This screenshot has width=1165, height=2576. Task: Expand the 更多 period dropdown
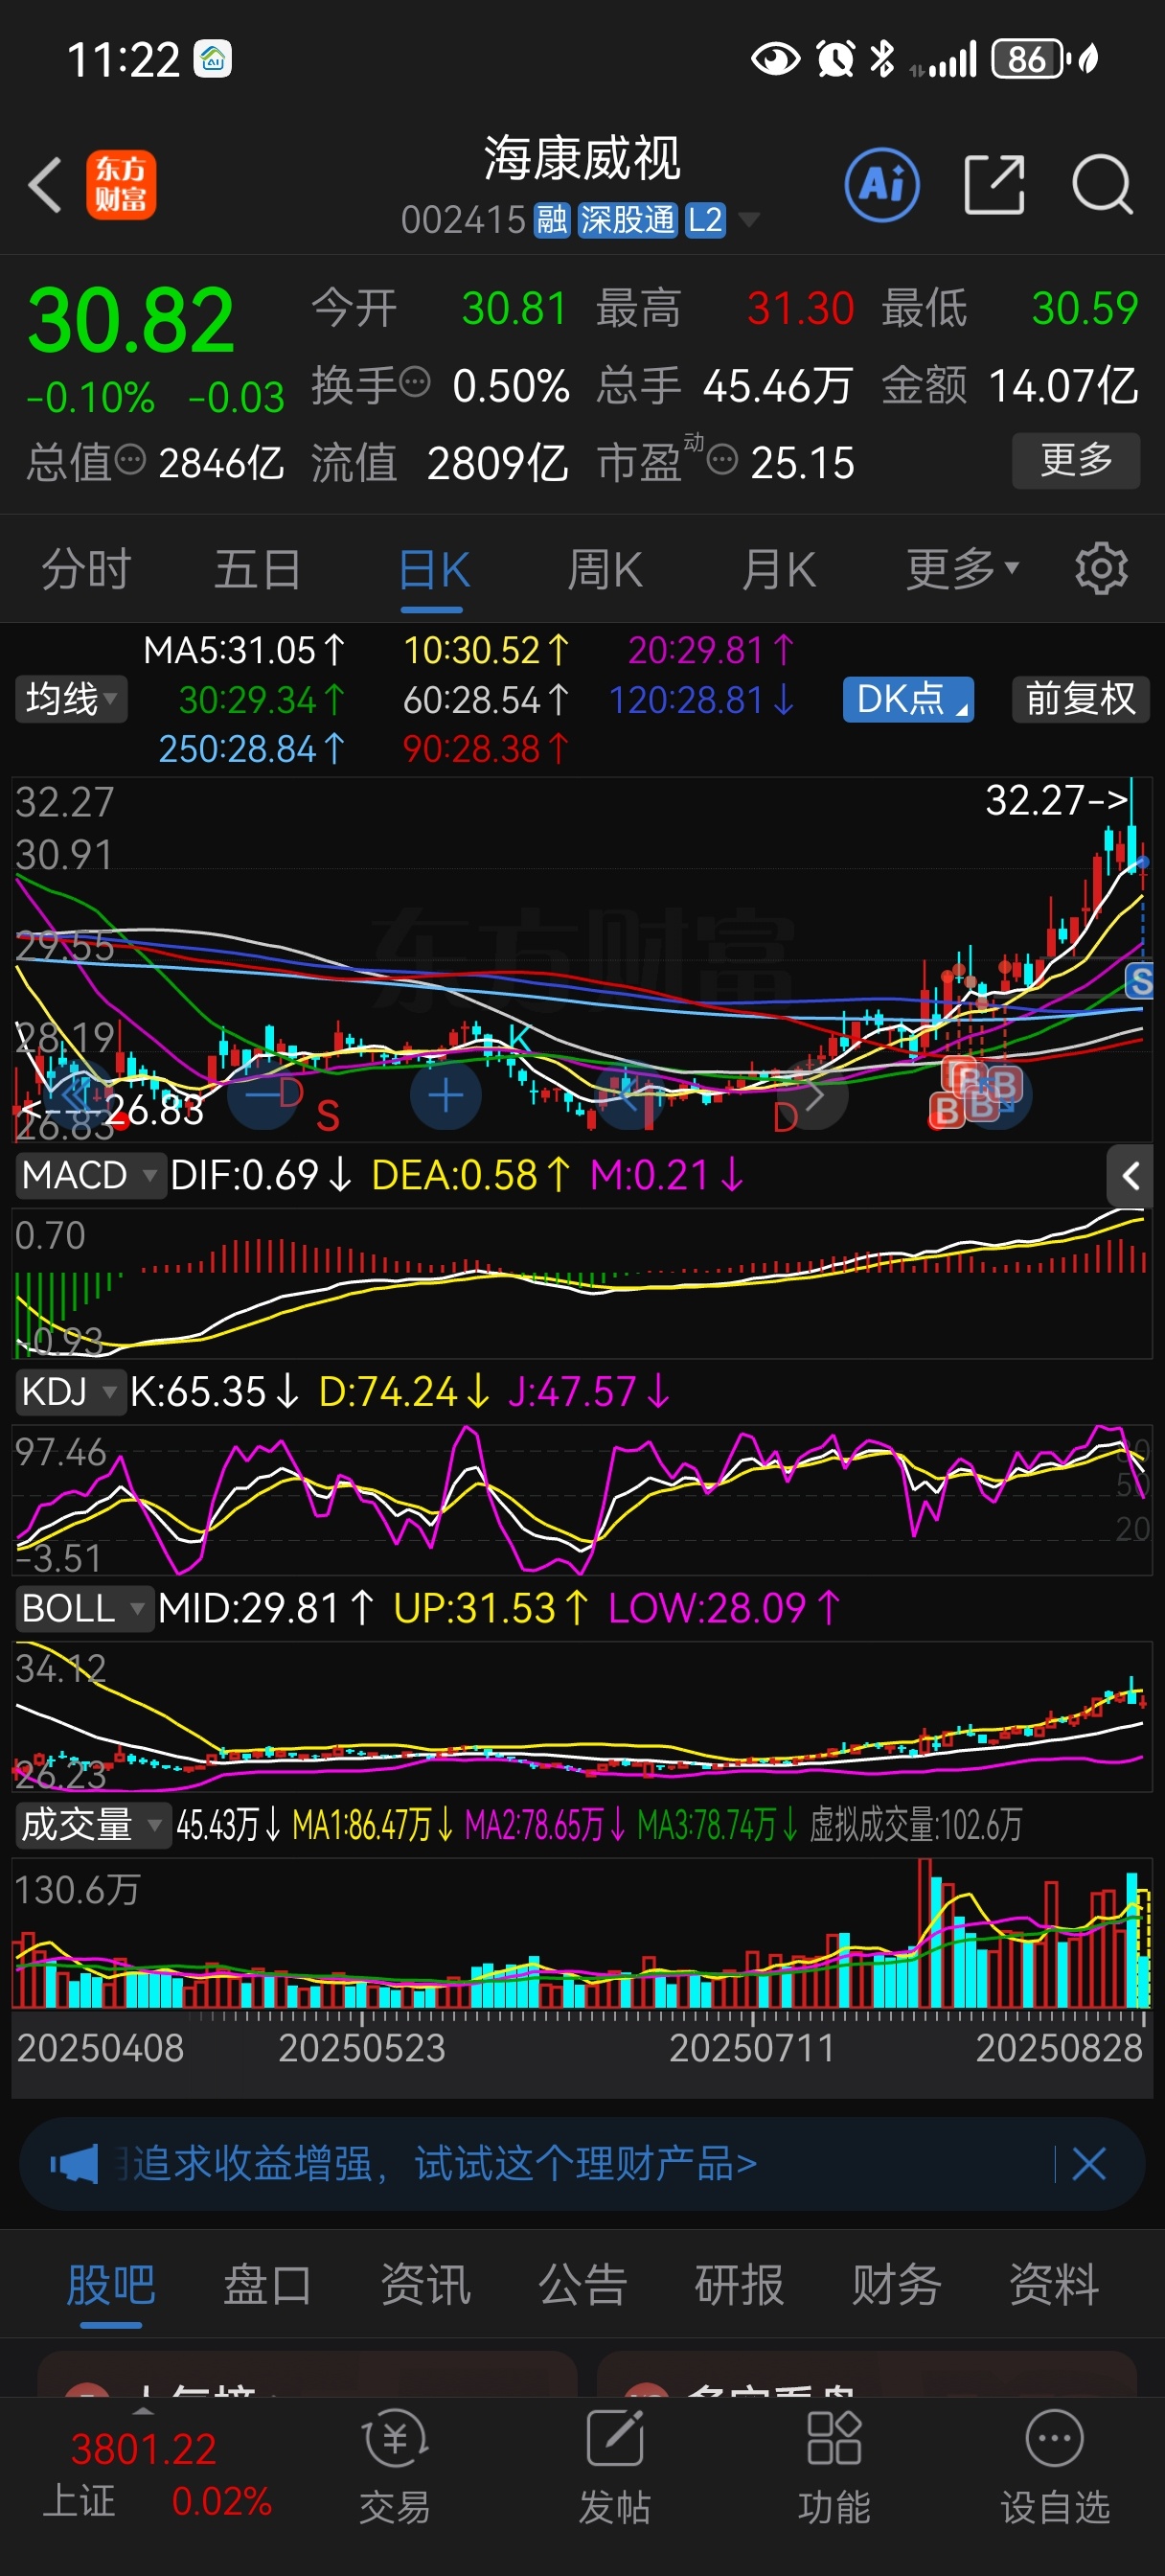point(962,570)
